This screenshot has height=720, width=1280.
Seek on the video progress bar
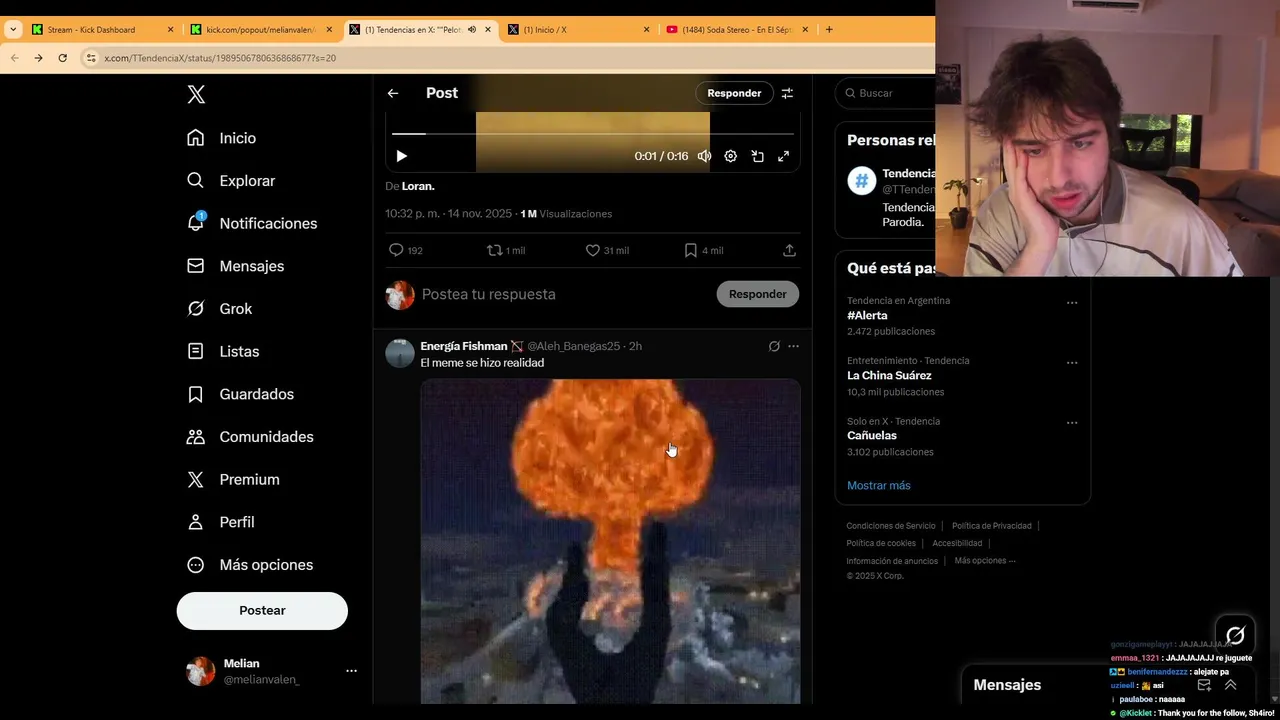[x=593, y=133]
